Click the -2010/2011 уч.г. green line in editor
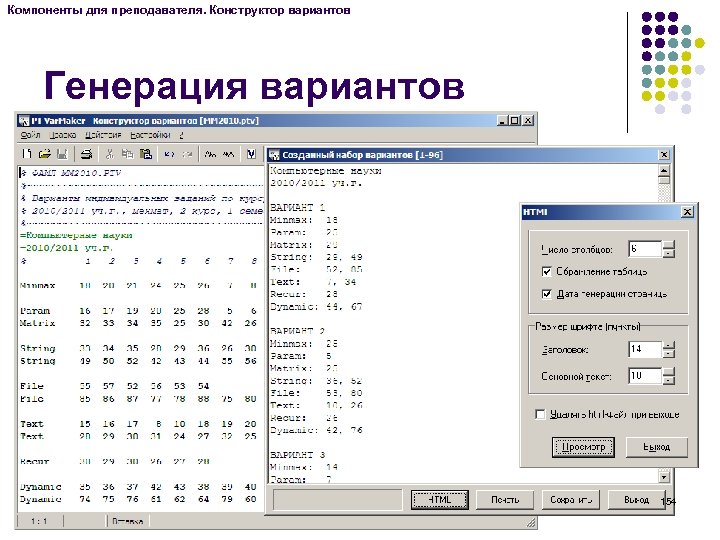 pyautogui.click(x=67, y=248)
